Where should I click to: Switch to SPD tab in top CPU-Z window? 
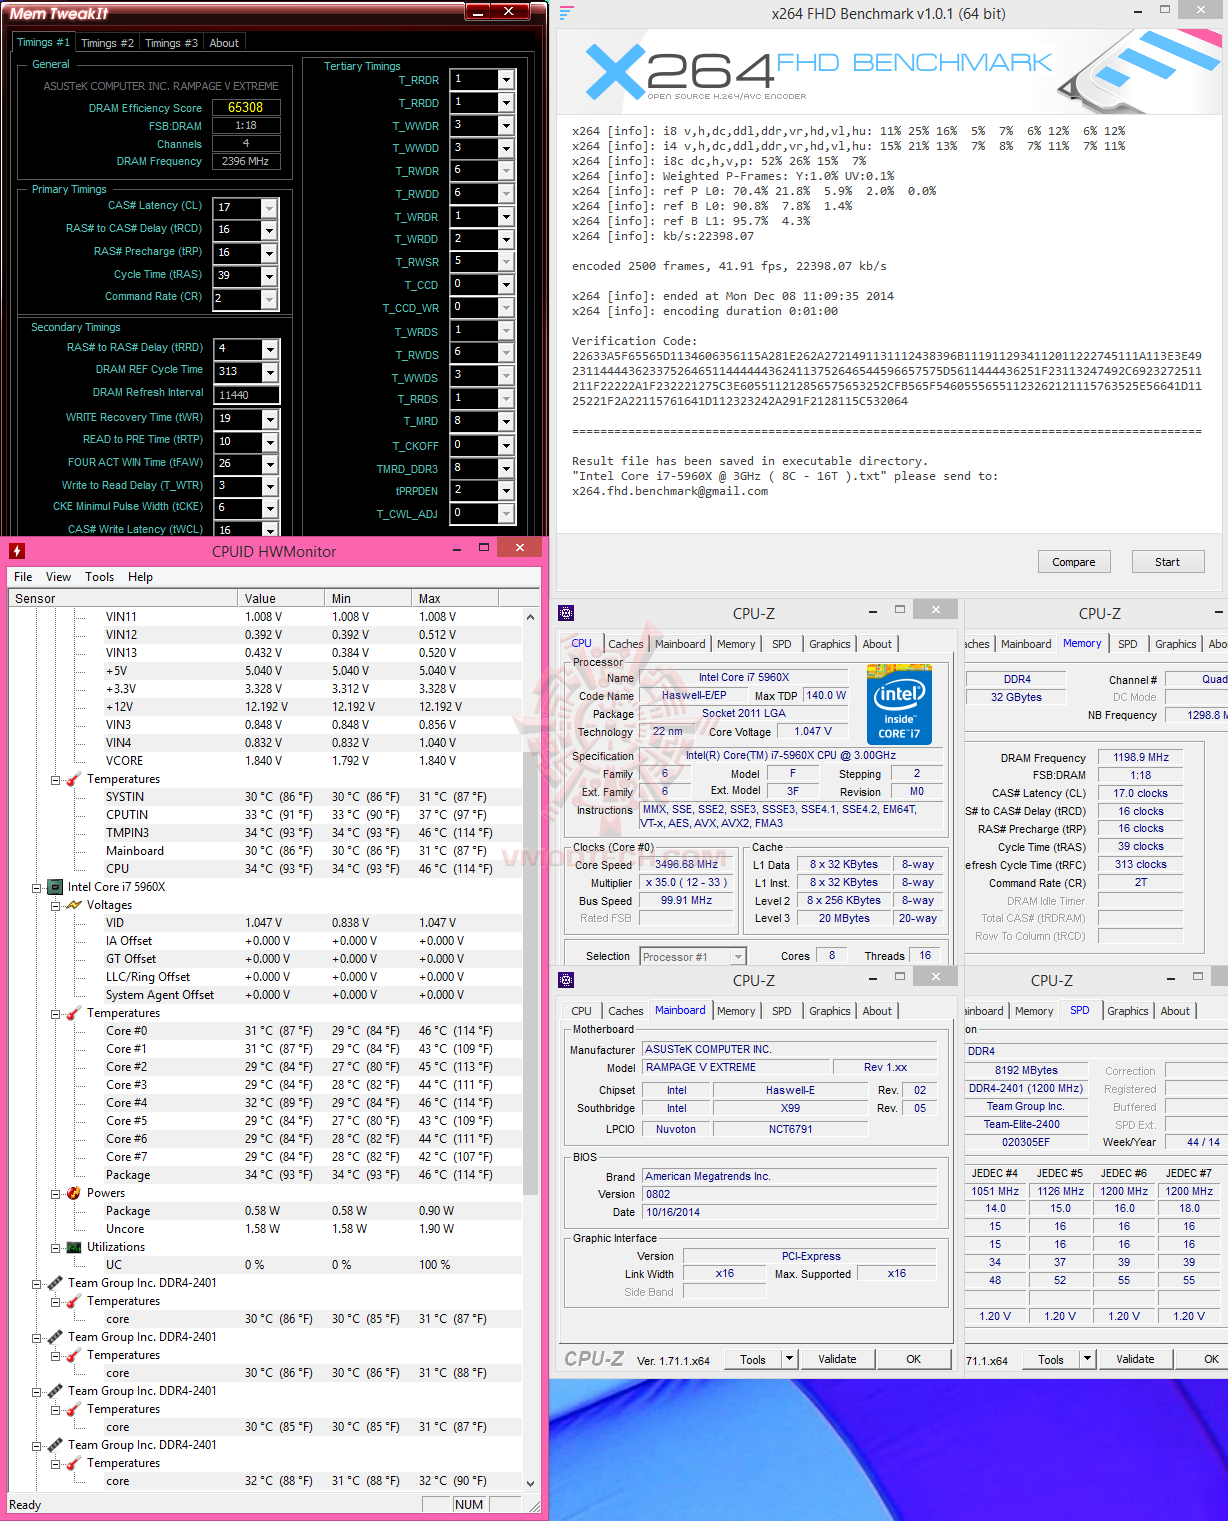coord(782,644)
